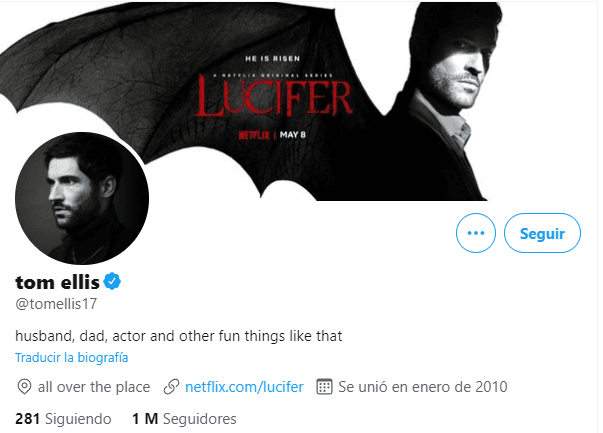Open the three-dot more options menu
This screenshot has width=603, height=433.
(x=475, y=233)
